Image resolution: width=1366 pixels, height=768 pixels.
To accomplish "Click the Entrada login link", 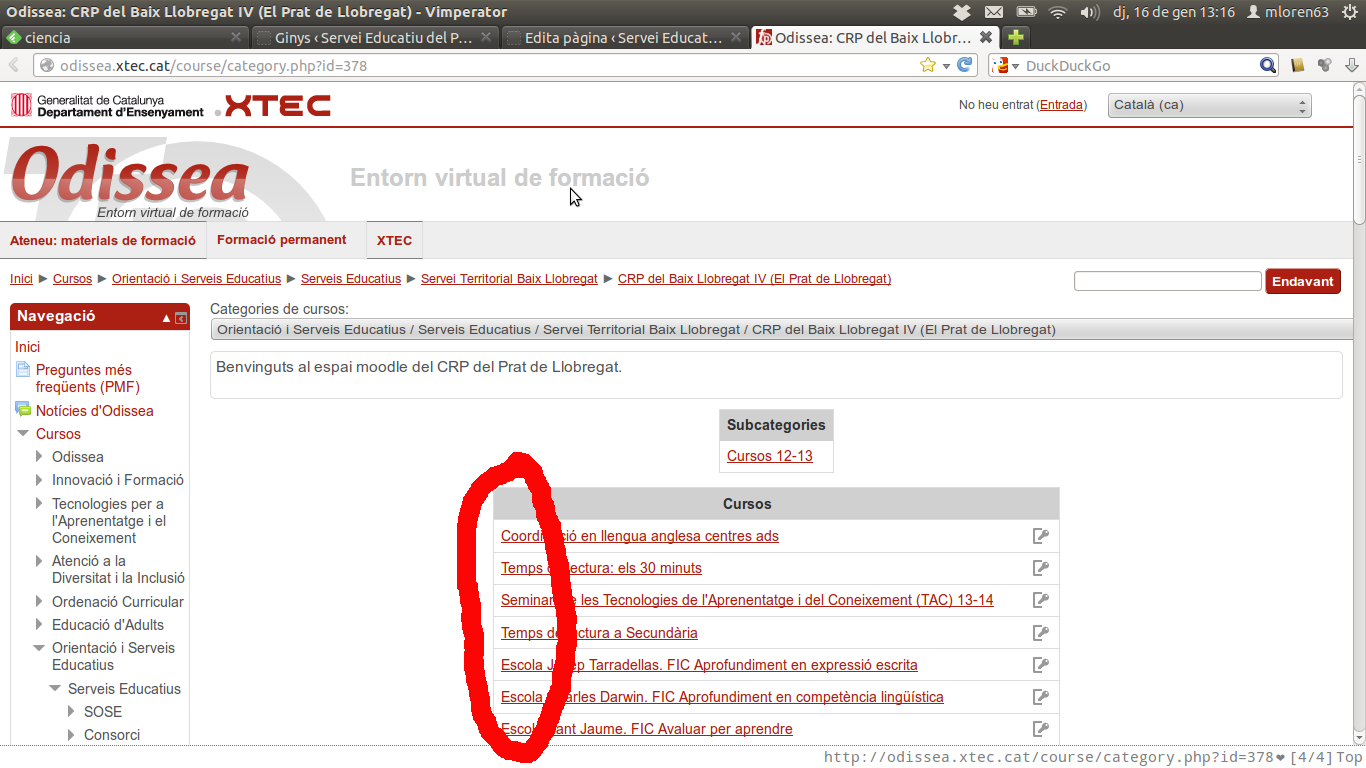I will 1061,105.
